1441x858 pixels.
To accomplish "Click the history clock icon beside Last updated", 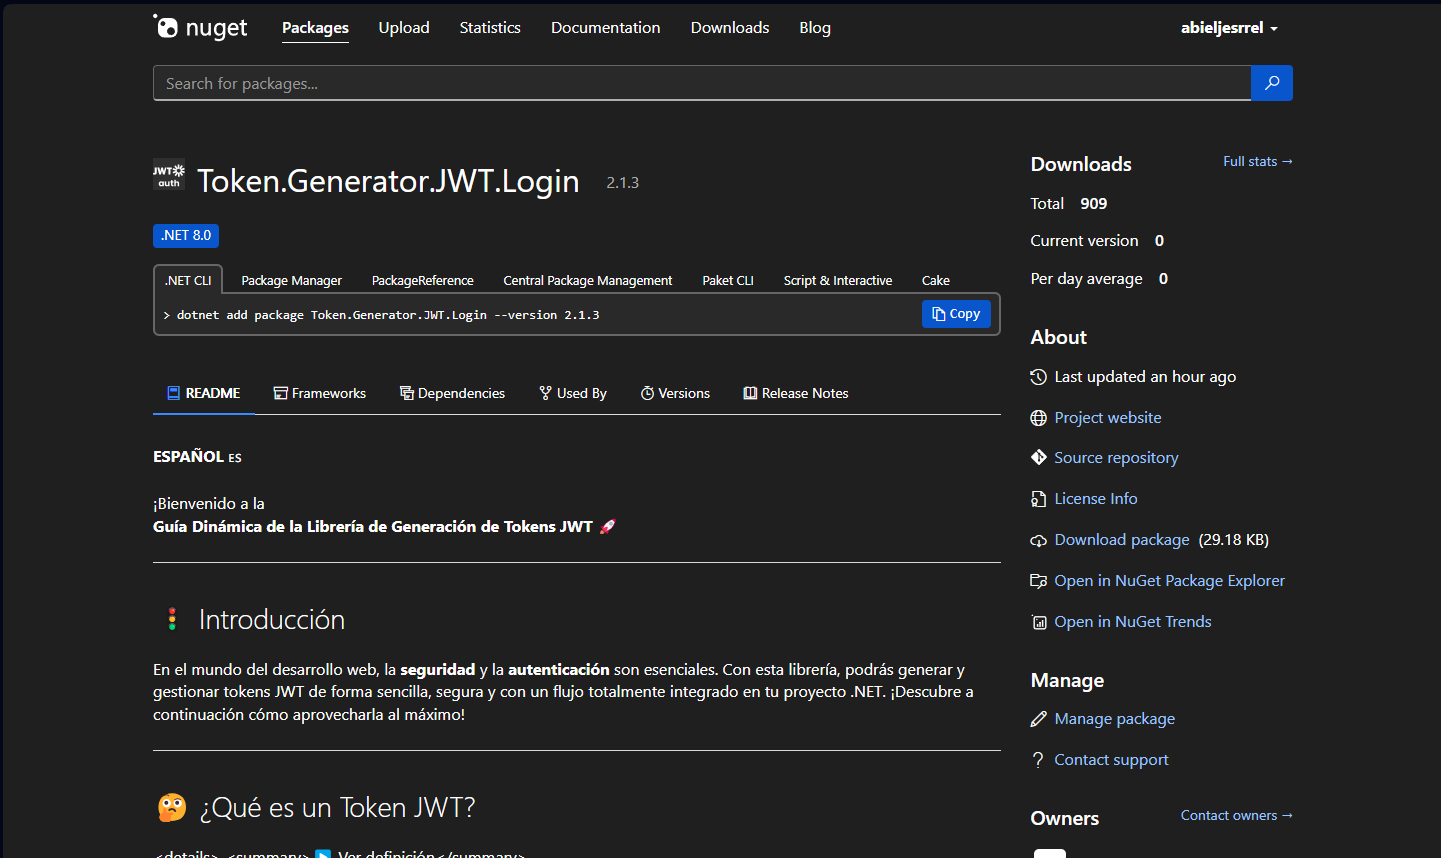I will (x=1038, y=377).
